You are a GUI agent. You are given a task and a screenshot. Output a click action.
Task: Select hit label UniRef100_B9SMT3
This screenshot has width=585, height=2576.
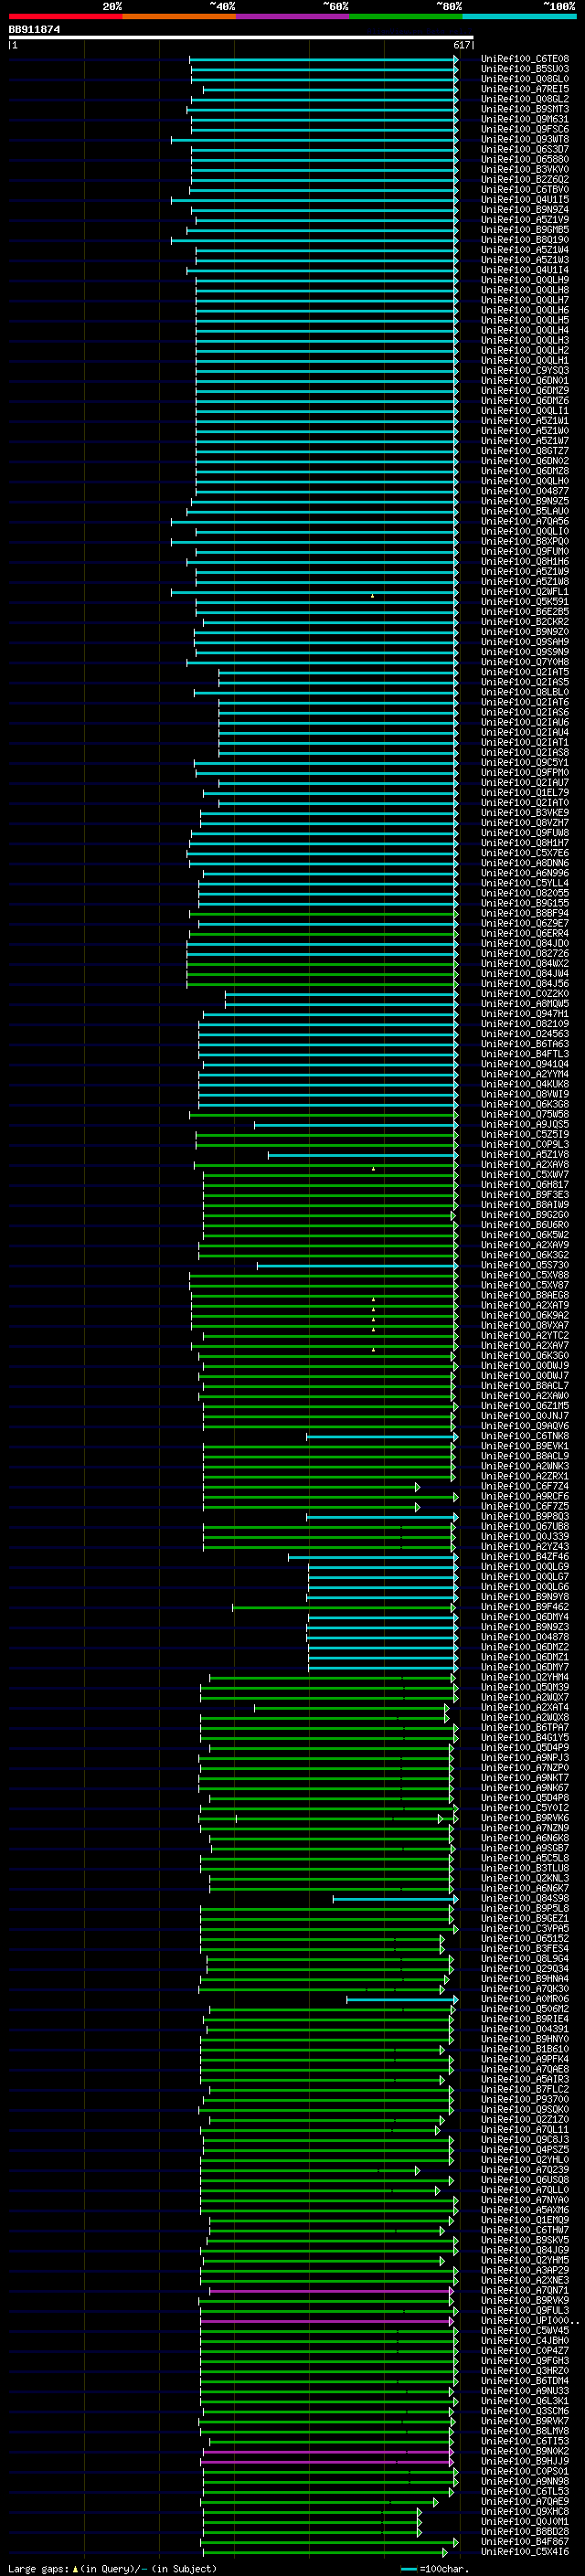525,109
